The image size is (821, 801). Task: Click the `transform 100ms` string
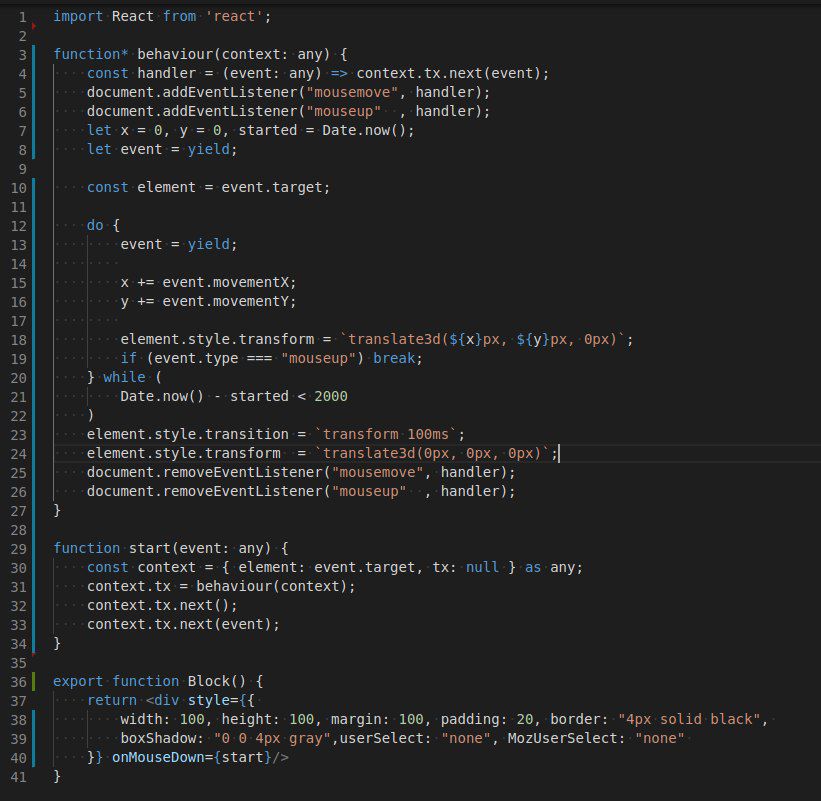tap(385, 435)
